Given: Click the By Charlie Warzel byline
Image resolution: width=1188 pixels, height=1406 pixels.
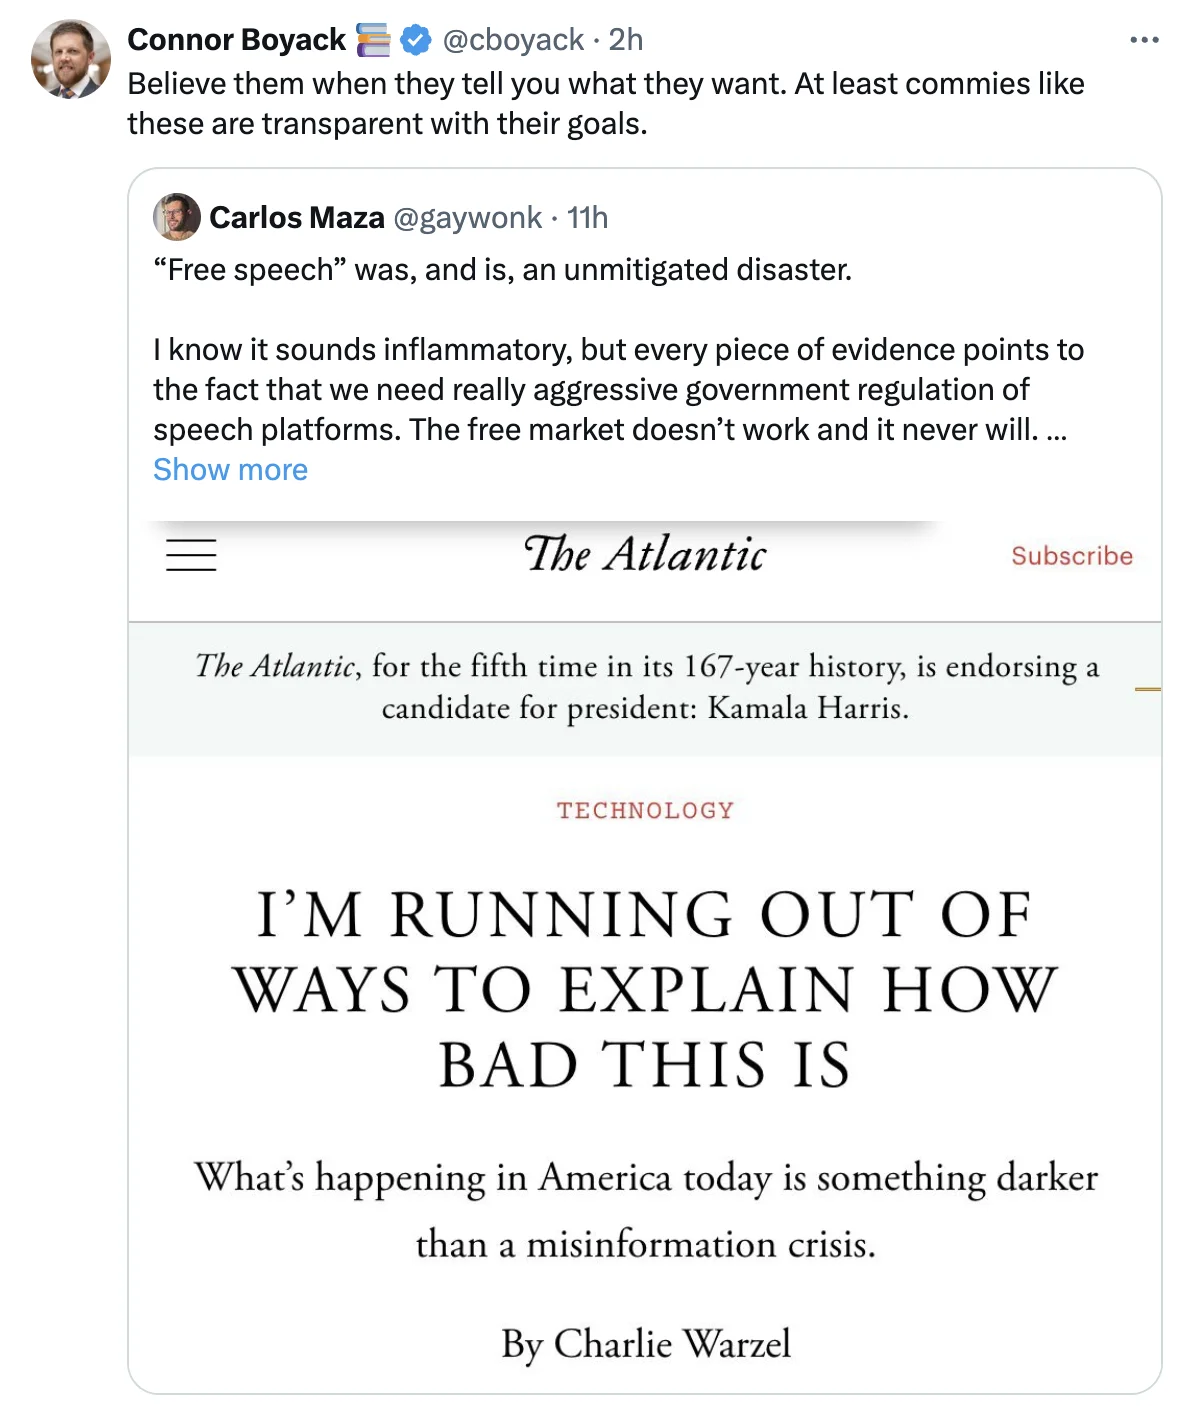Looking at the screenshot, I should point(645,1343).
